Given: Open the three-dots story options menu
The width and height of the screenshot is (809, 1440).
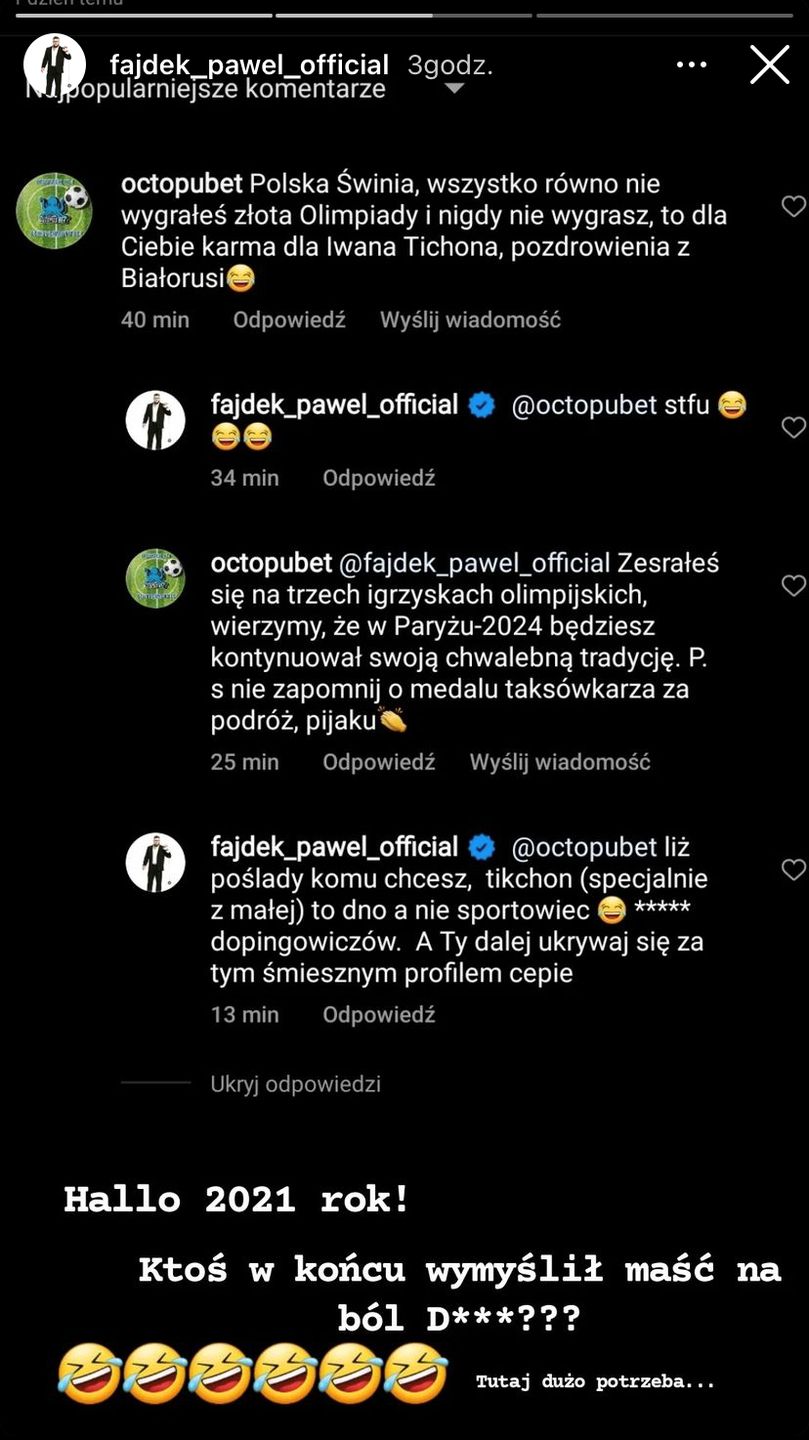Looking at the screenshot, I should click(x=692, y=65).
